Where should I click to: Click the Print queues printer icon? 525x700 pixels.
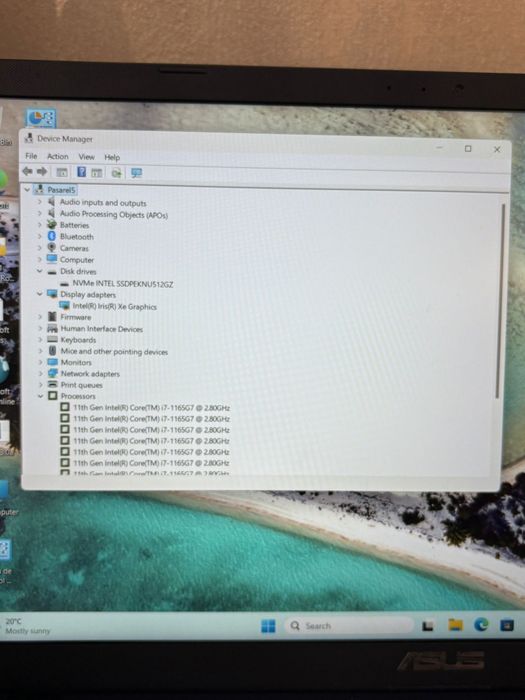click(x=53, y=384)
